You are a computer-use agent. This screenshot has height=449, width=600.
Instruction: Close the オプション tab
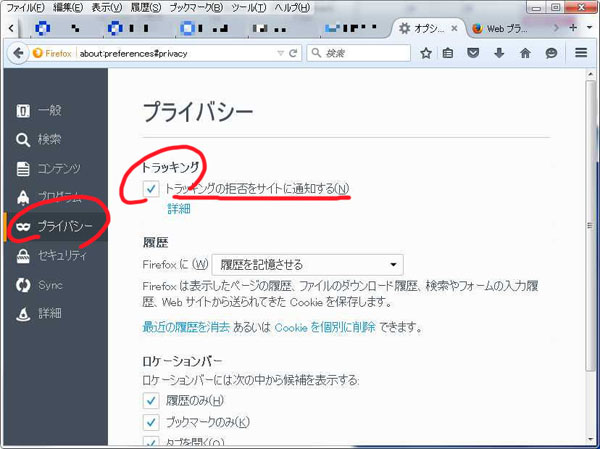(x=454, y=28)
